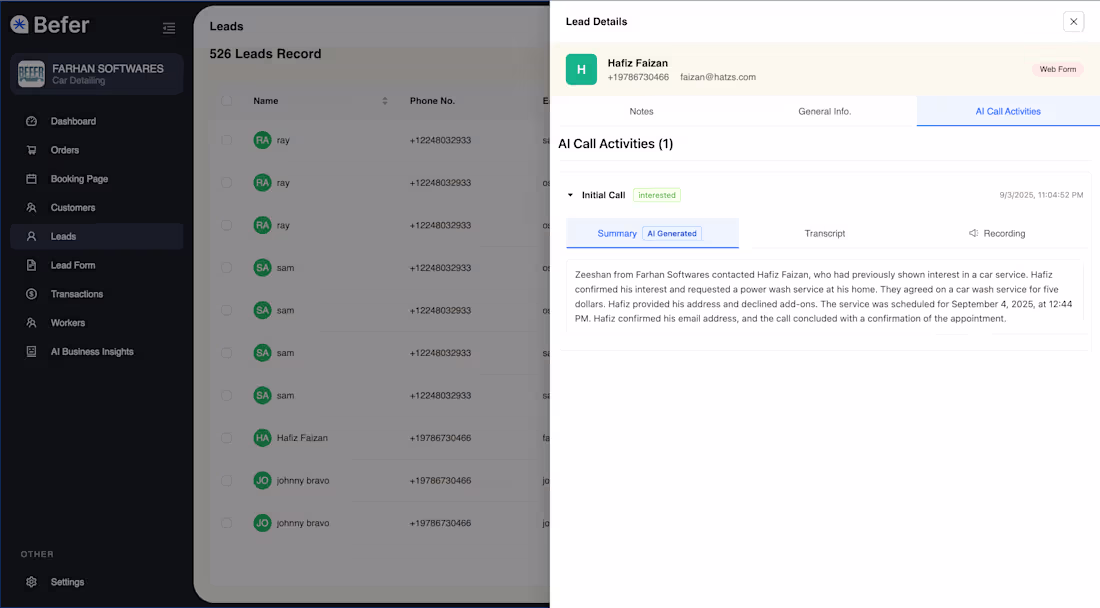Open Customers section in sidebar
This screenshot has height=608, width=1100.
pos(97,208)
